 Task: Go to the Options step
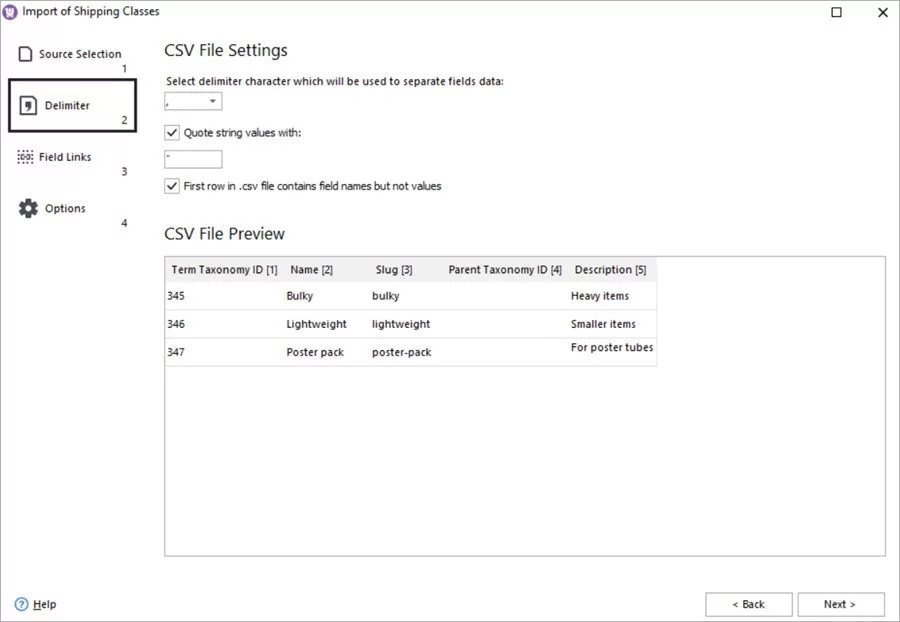click(x=64, y=207)
